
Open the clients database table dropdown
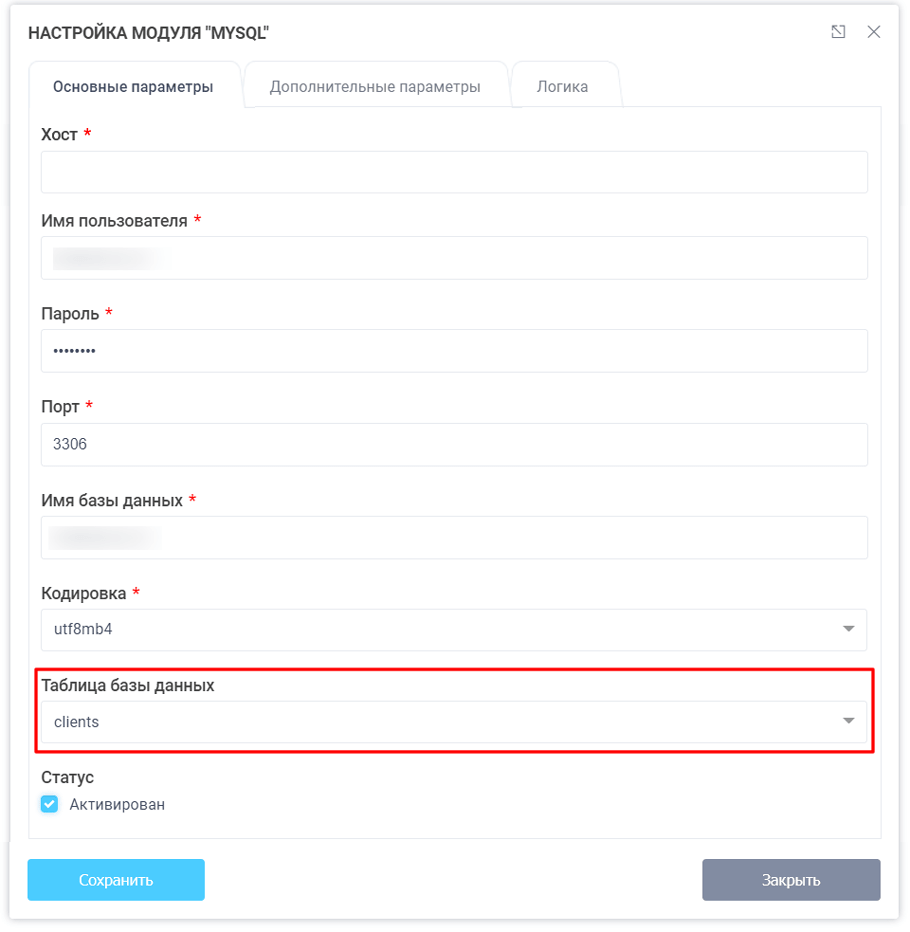454,719
